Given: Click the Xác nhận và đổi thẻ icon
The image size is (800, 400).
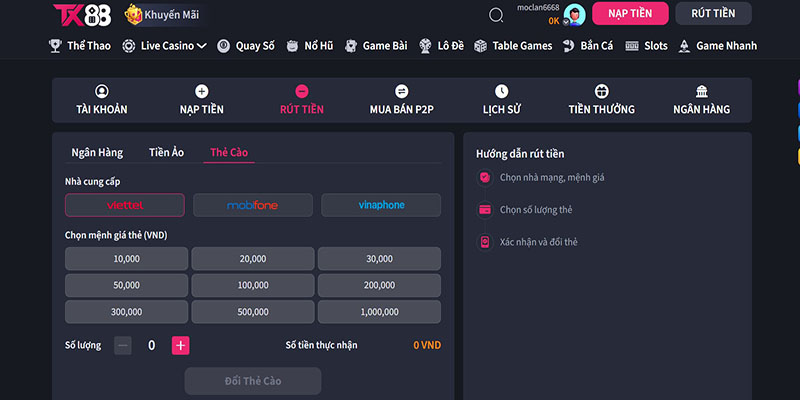Looking at the screenshot, I should pyautogui.click(x=485, y=242).
